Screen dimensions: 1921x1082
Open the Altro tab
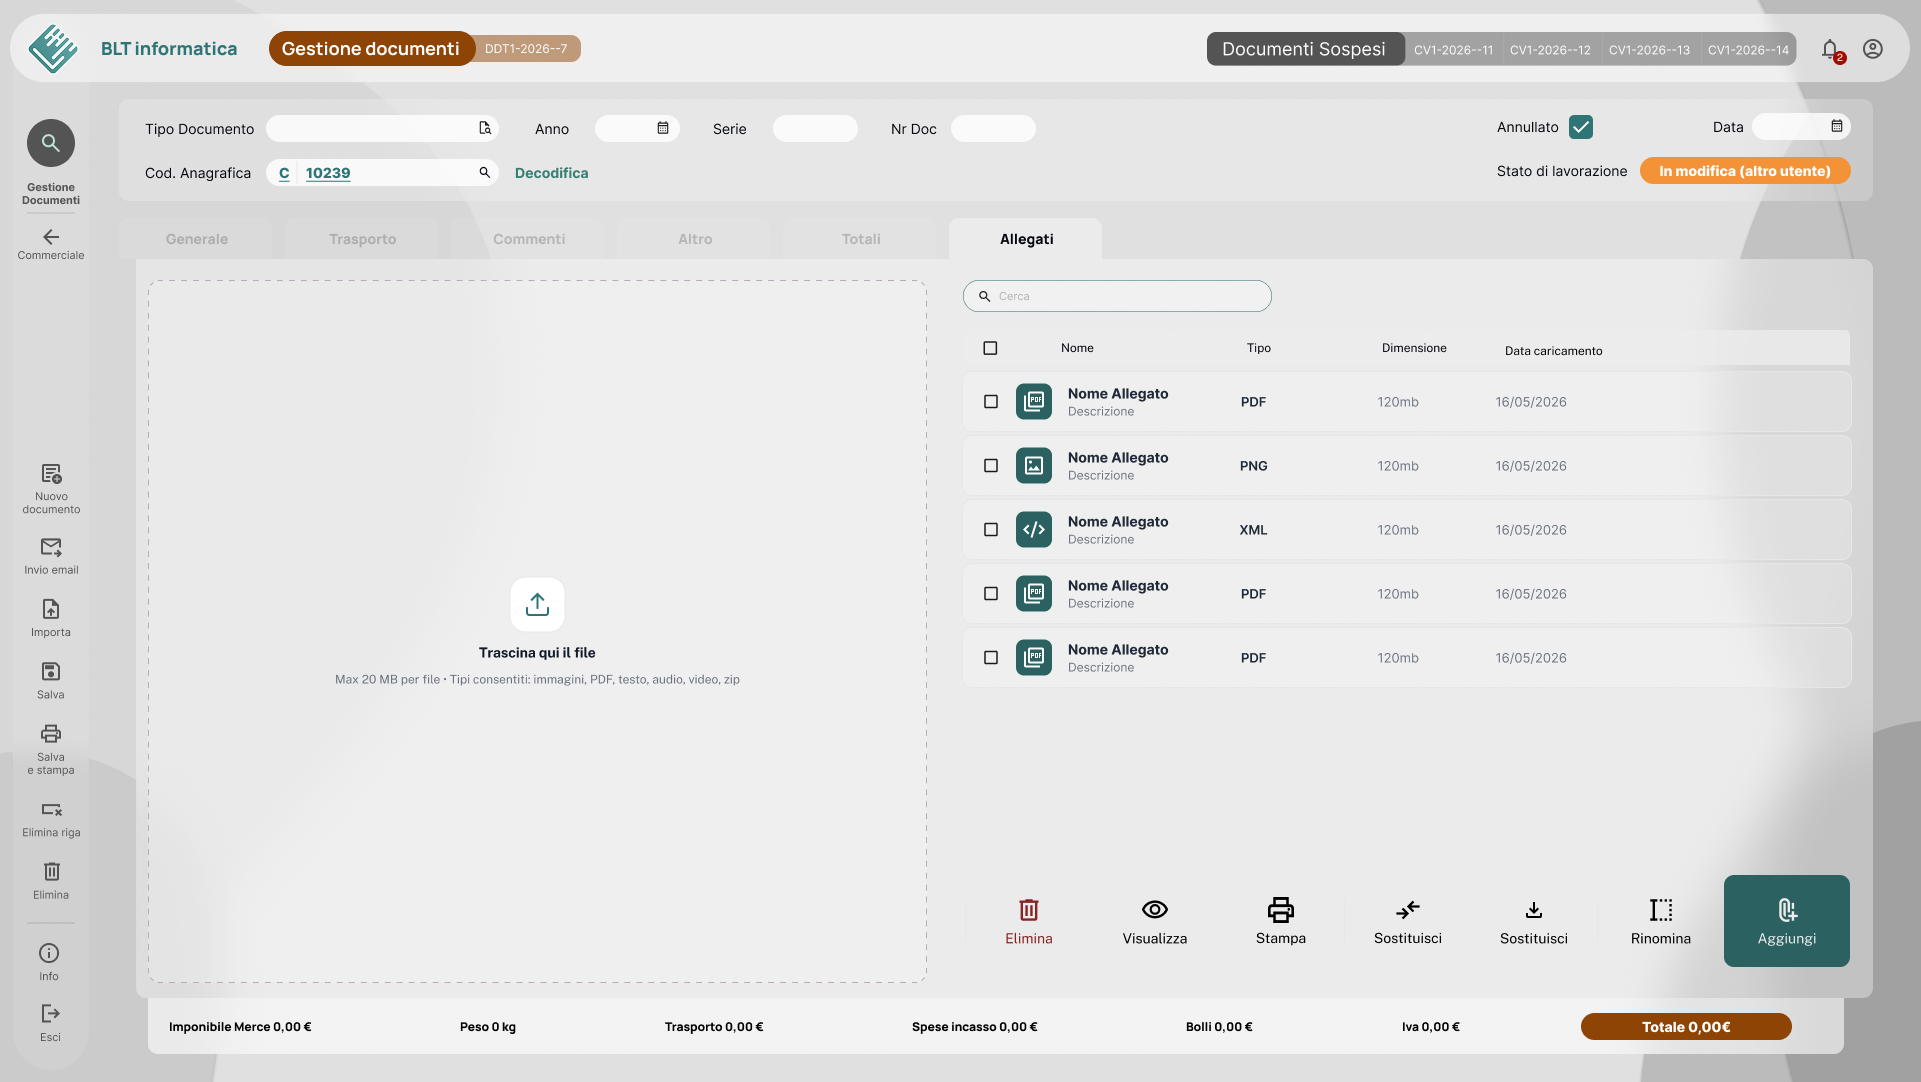pyautogui.click(x=695, y=239)
